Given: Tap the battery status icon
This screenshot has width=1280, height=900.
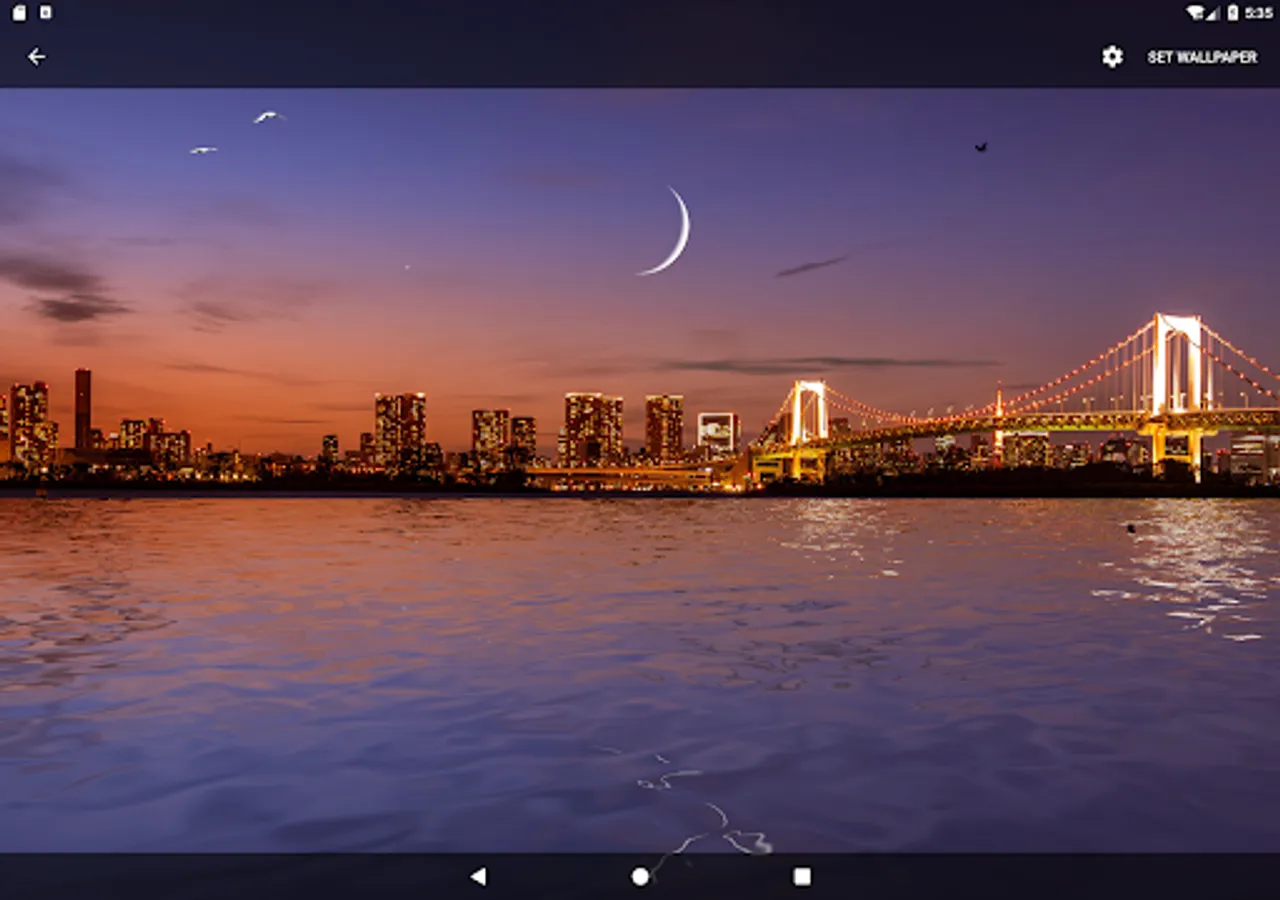Looking at the screenshot, I should (x=1233, y=13).
